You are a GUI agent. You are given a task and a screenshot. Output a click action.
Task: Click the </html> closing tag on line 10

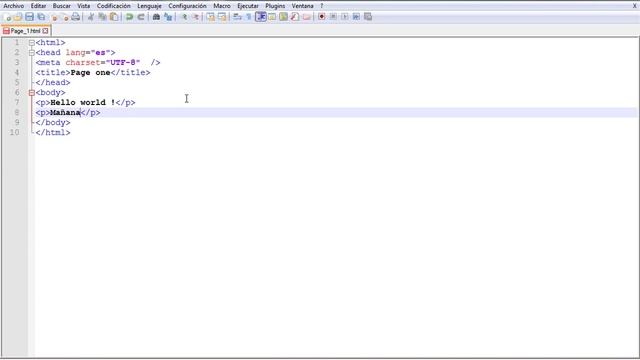click(53, 133)
